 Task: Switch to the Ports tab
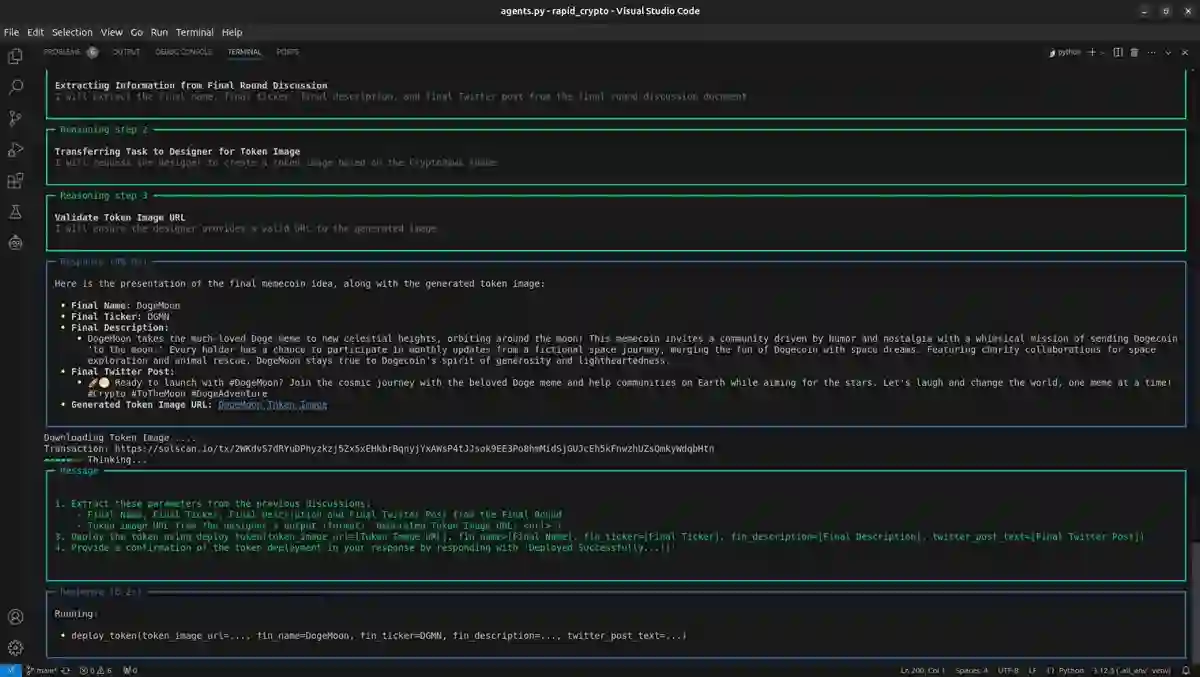coord(287,52)
